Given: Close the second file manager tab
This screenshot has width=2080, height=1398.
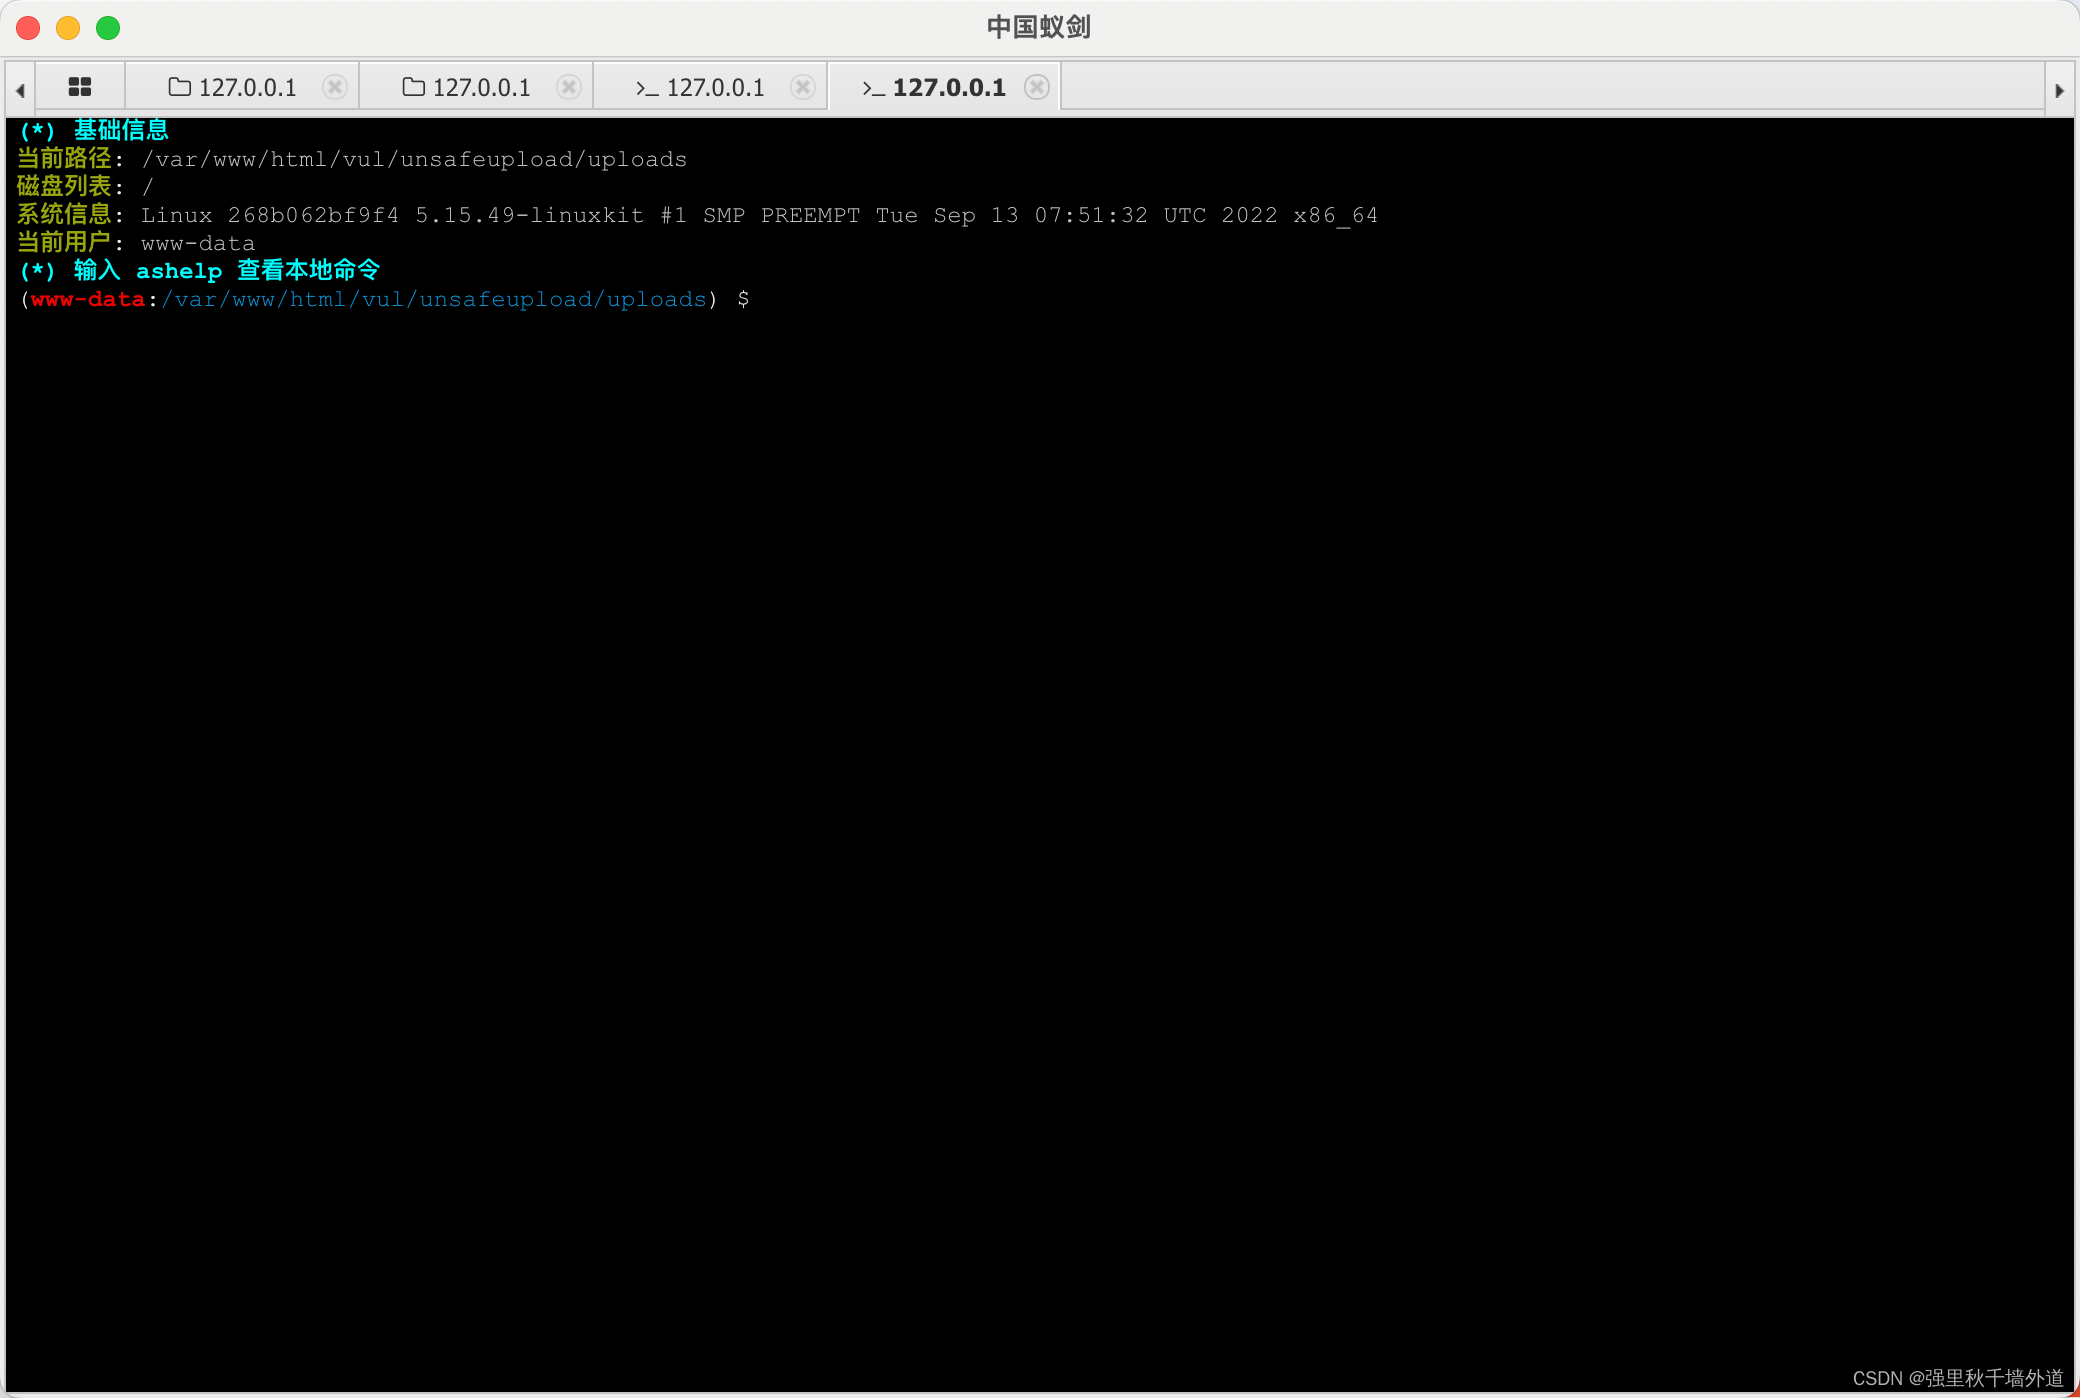Looking at the screenshot, I should coord(569,87).
